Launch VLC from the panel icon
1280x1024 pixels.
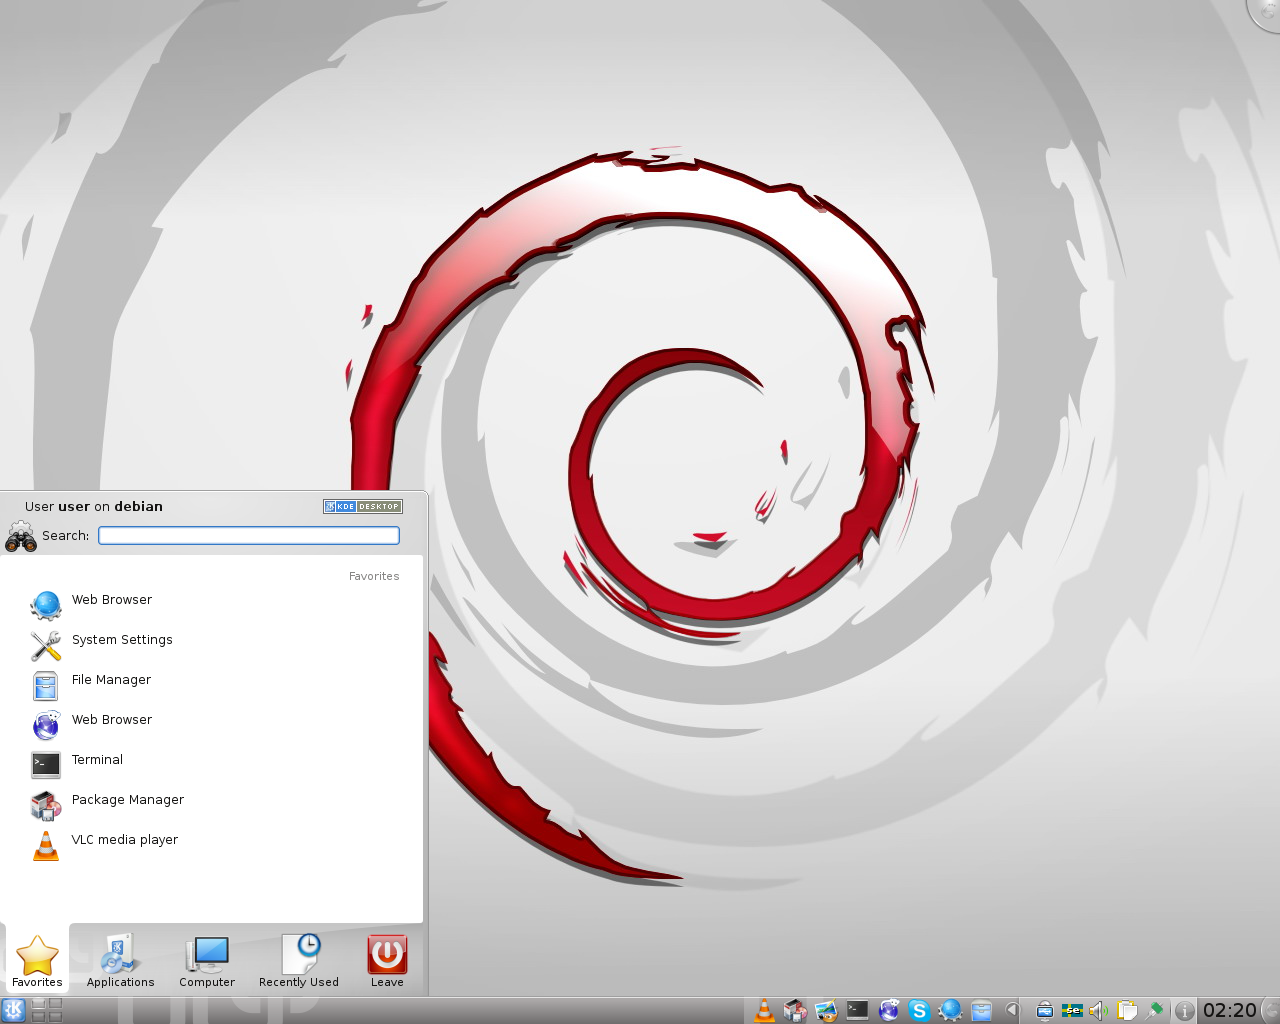point(764,1011)
